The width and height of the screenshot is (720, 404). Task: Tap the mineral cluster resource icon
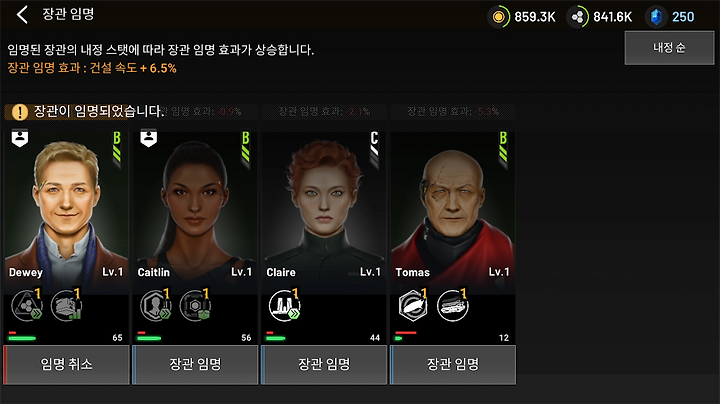point(578,17)
